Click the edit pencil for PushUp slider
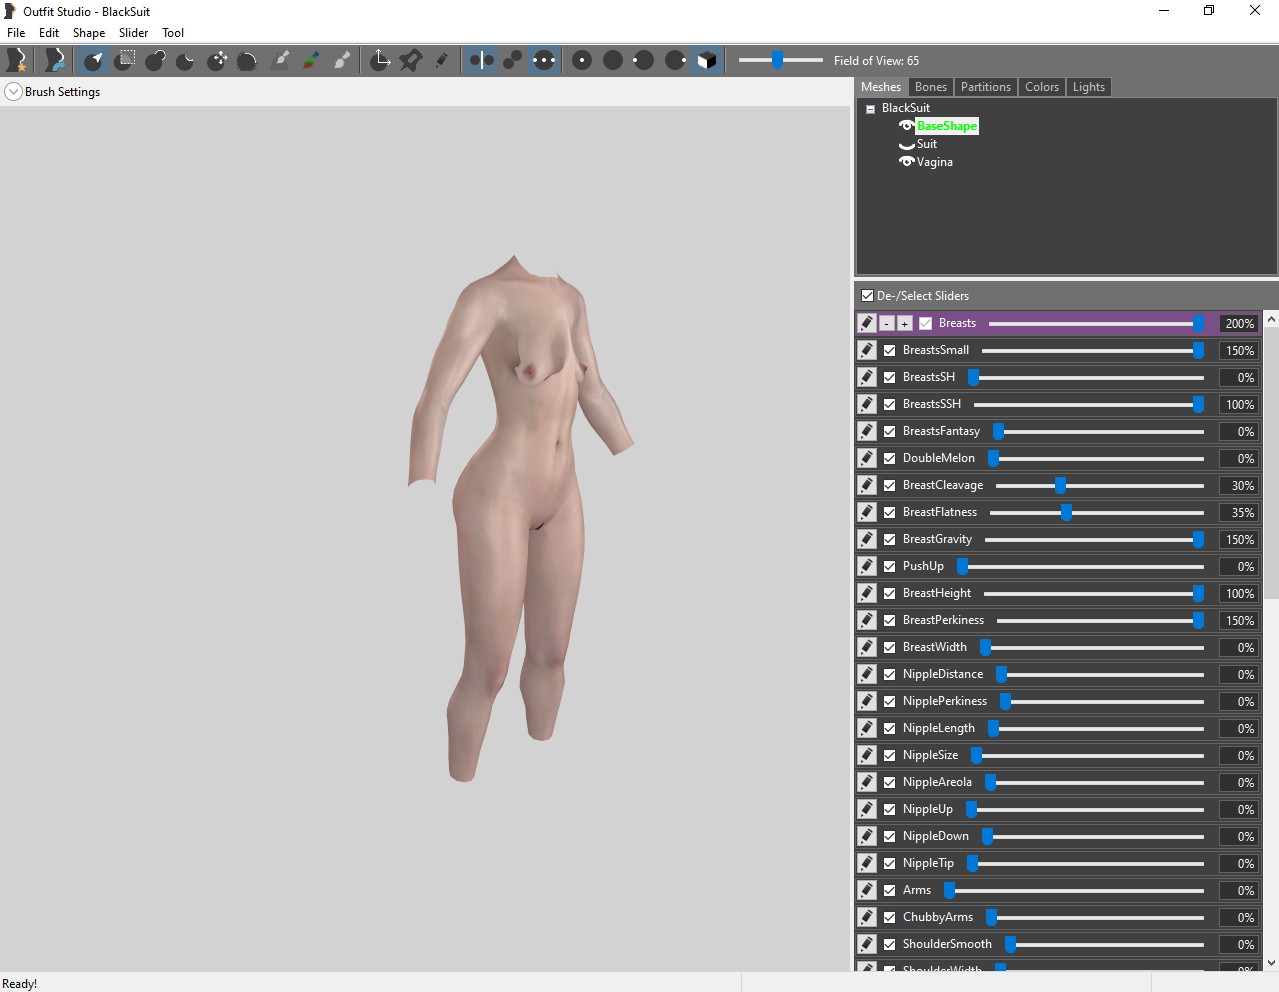The width and height of the screenshot is (1279, 992). tap(867, 566)
